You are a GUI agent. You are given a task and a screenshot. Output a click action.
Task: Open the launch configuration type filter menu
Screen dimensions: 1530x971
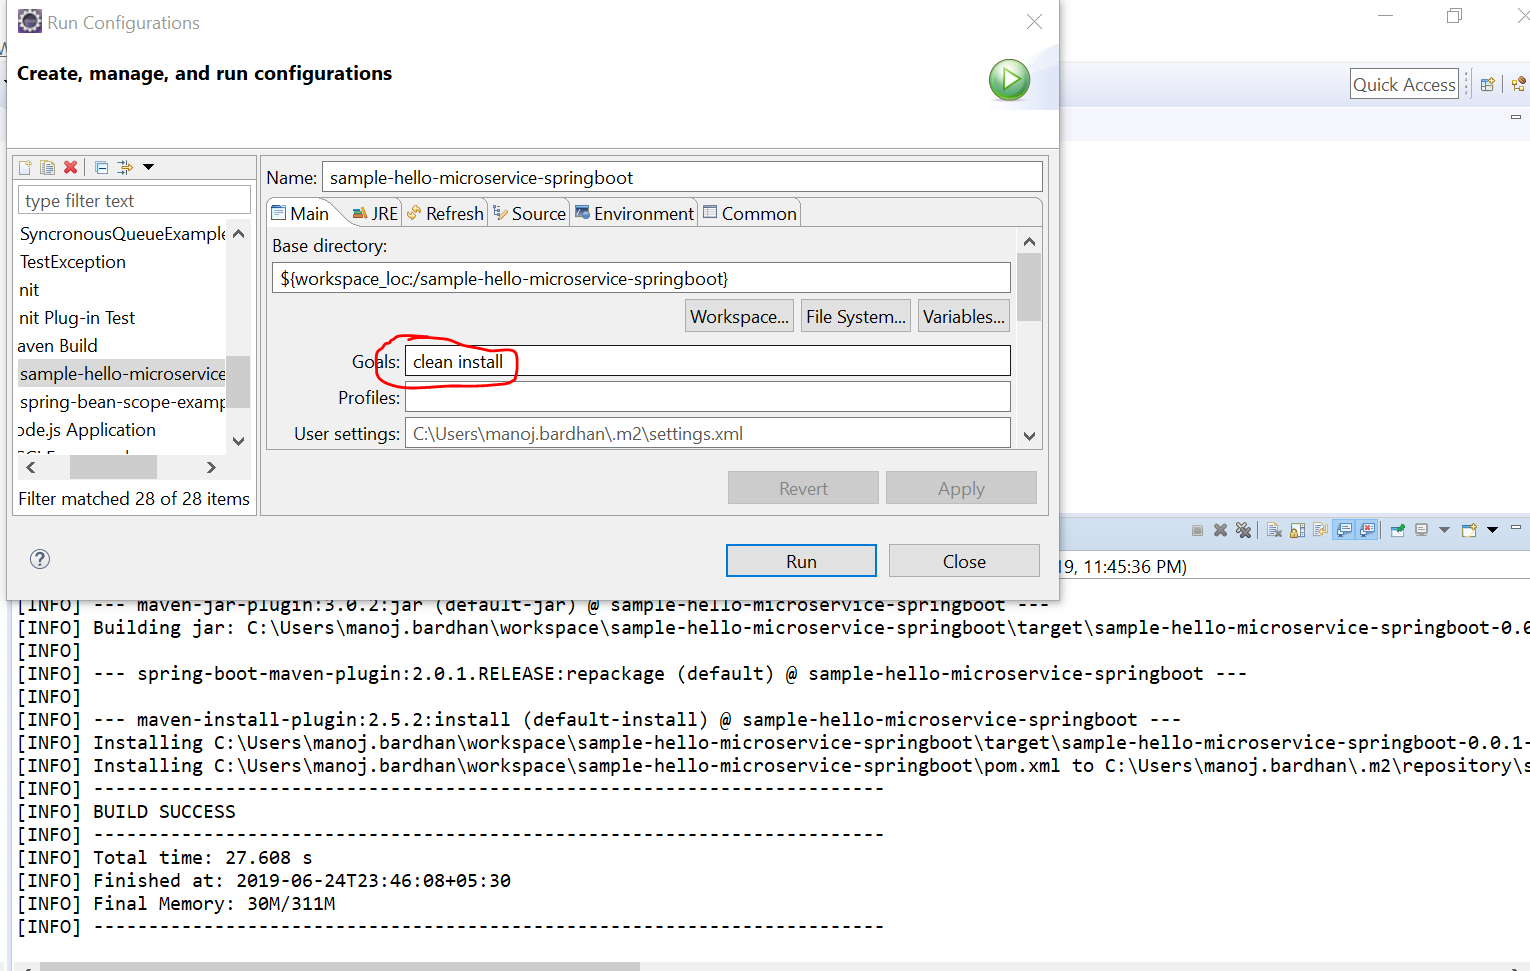point(147,167)
